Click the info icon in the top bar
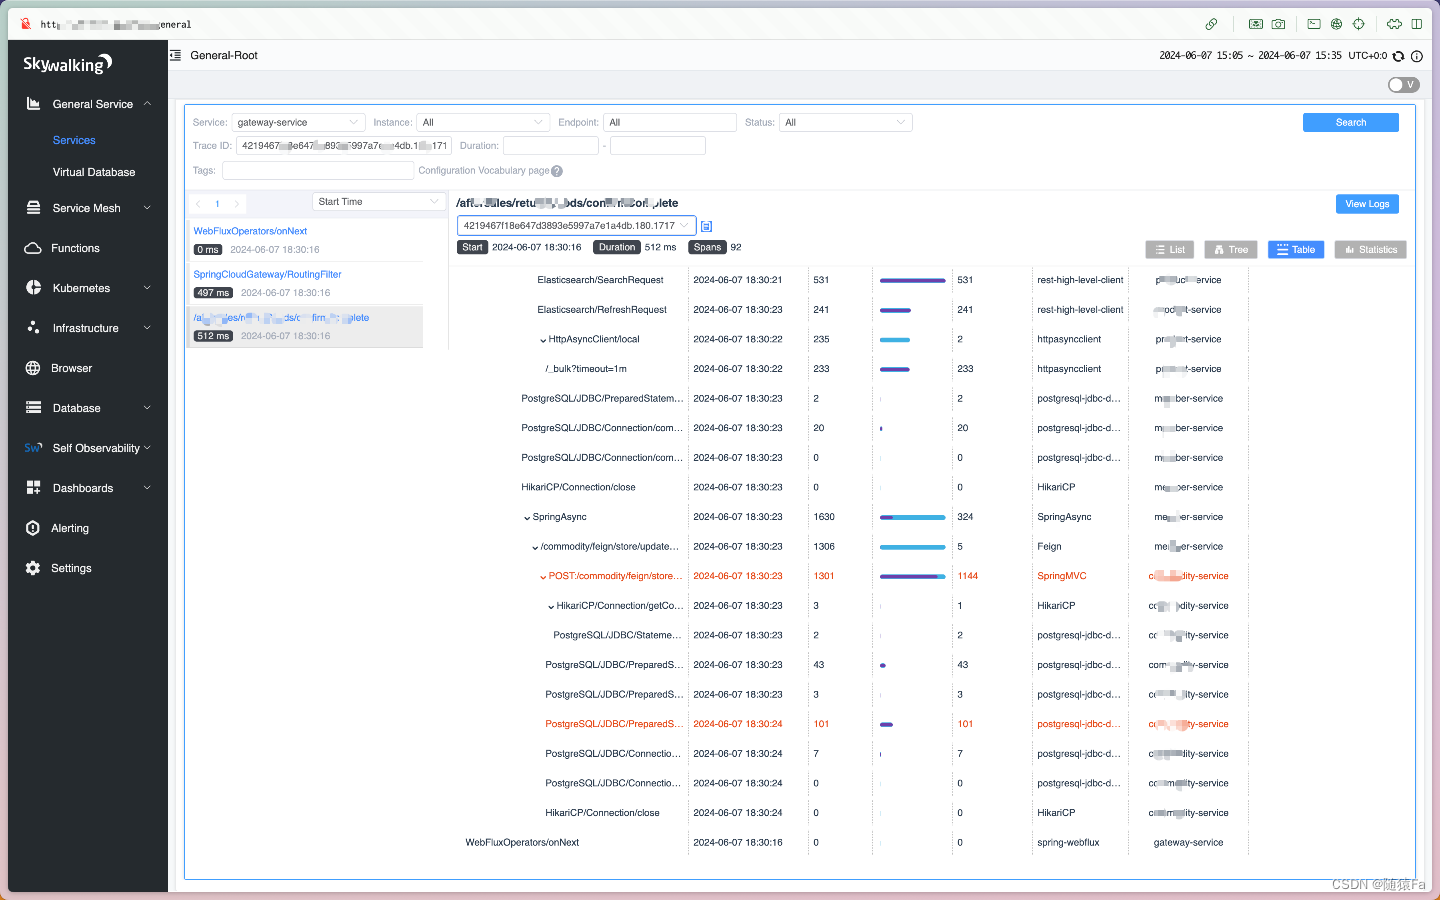This screenshot has width=1440, height=900. pos(1416,56)
